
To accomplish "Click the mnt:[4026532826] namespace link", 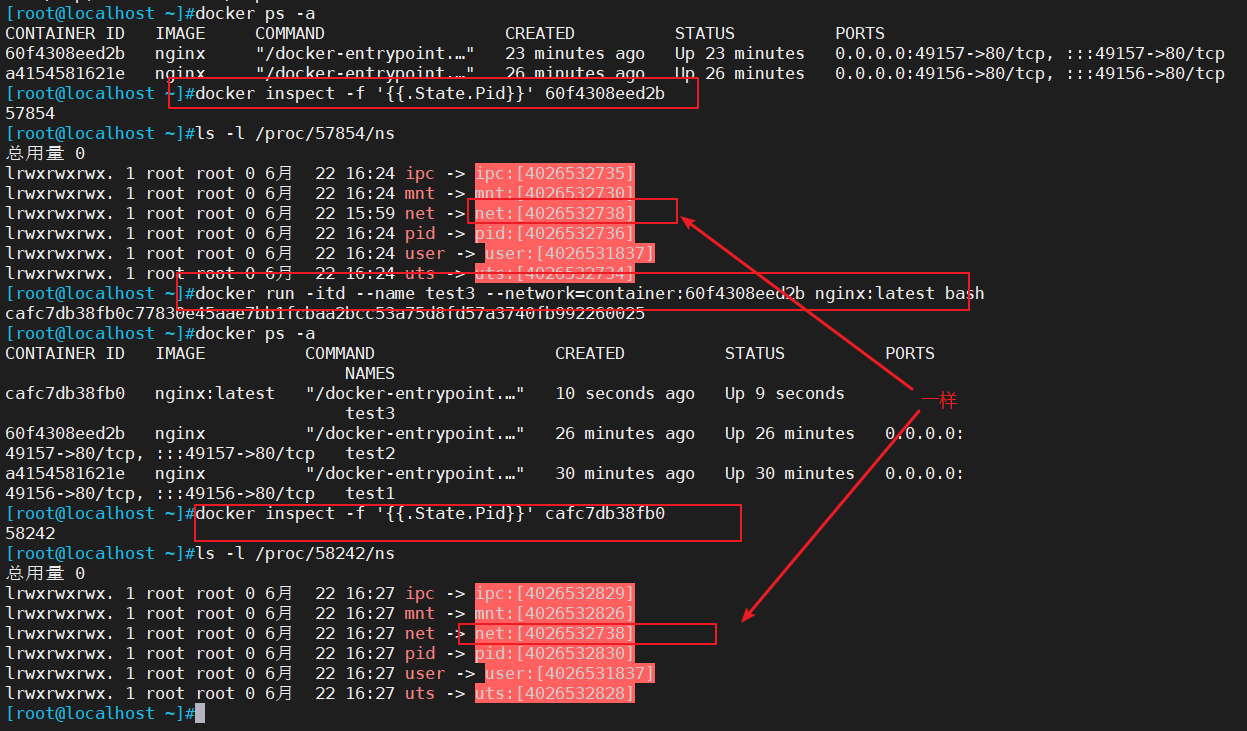I will click(x=554, y=614).
